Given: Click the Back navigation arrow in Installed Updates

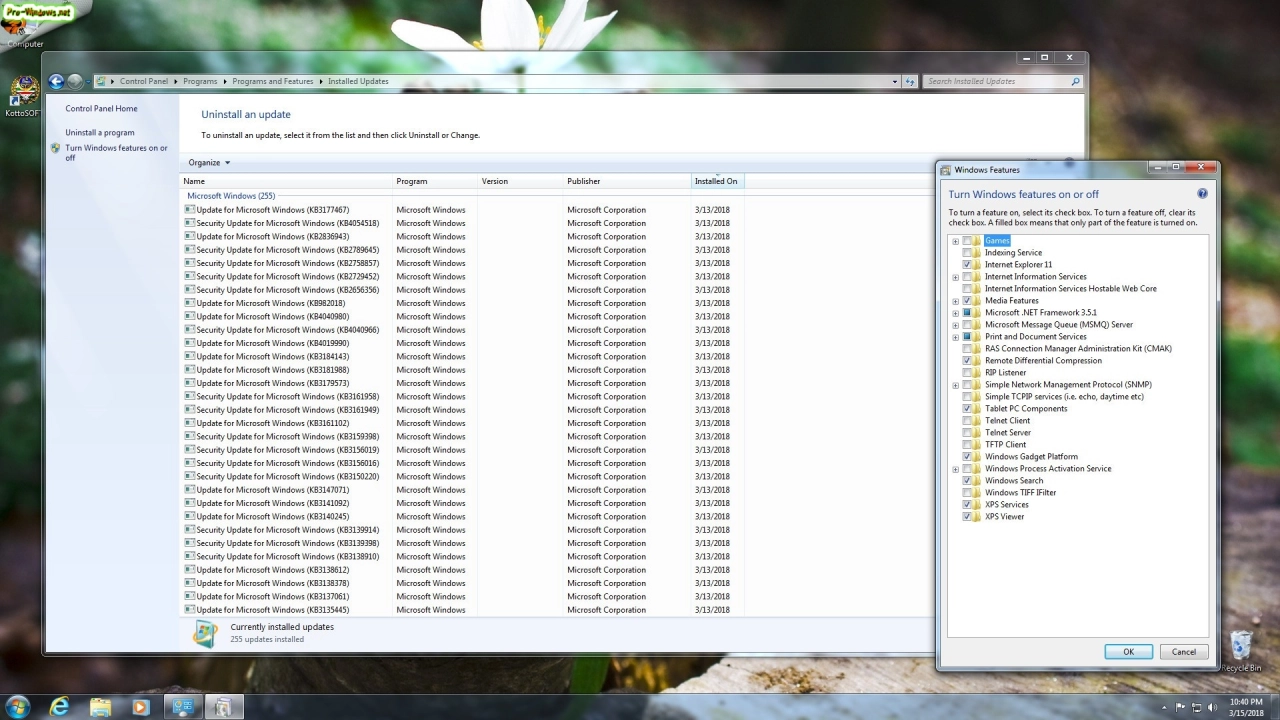Looking at the screenshot, I should click(57, 81).
